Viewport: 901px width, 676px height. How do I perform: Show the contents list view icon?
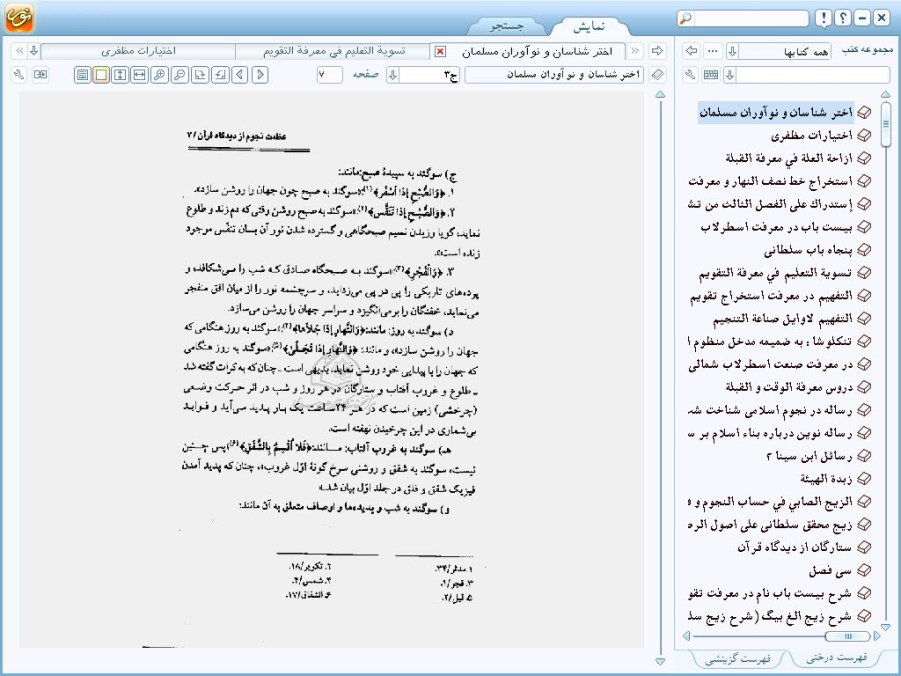[x=83, y=75]
